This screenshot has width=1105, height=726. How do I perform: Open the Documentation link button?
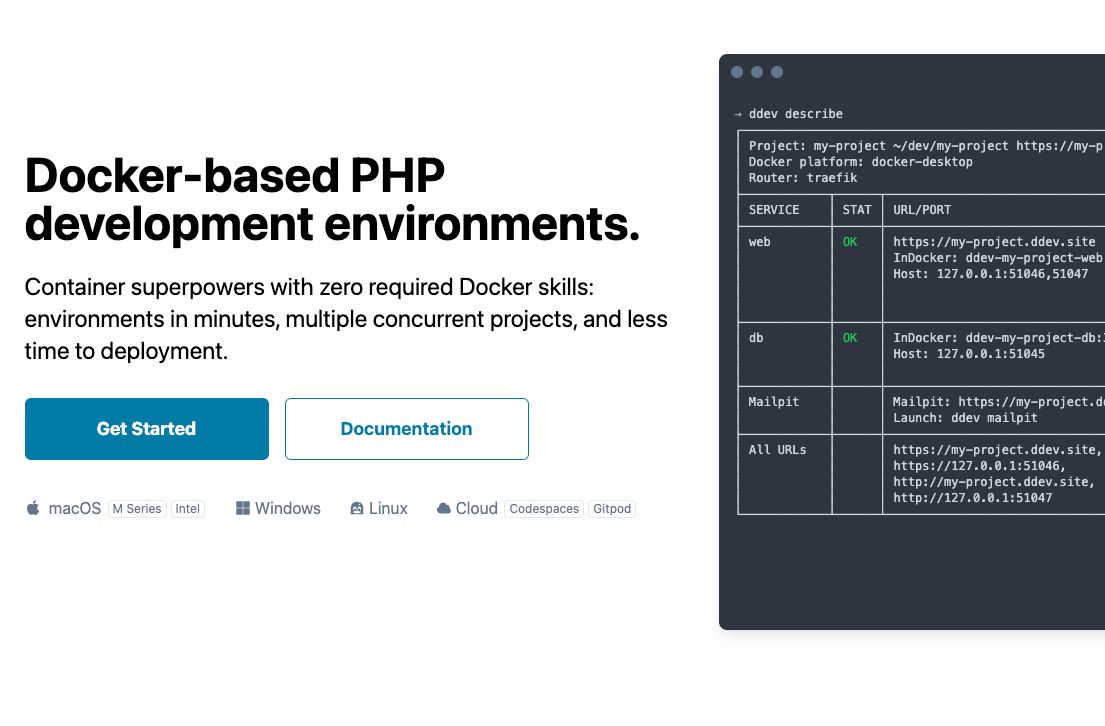[x=407, y=429]
